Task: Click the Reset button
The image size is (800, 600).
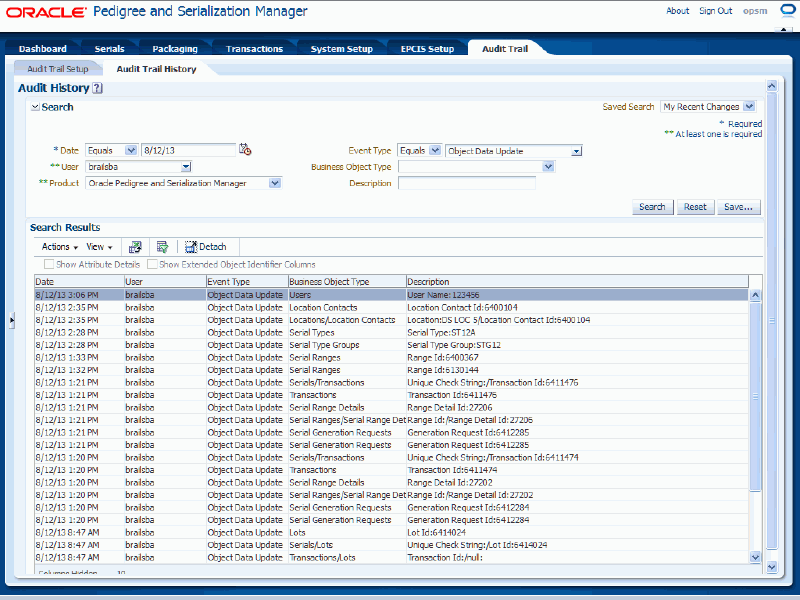Action: pos(695,207)
